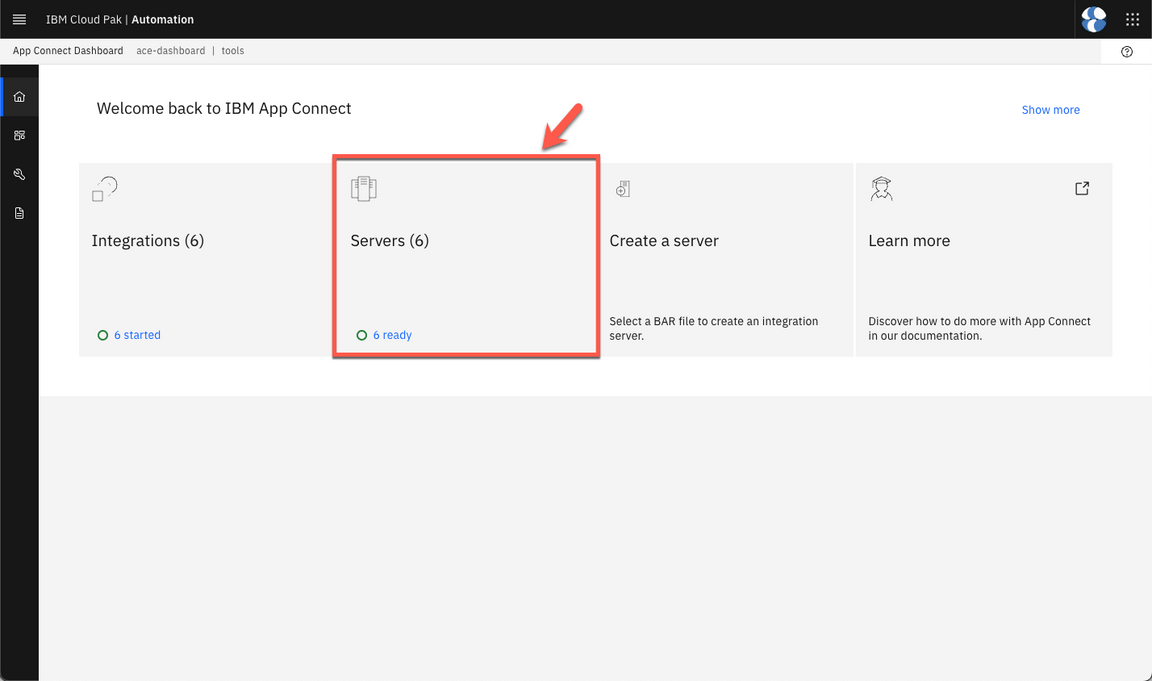Select the Home icon in the sidebar
This screenshot has height=681, width=1152.
click(x=19, y=97)
